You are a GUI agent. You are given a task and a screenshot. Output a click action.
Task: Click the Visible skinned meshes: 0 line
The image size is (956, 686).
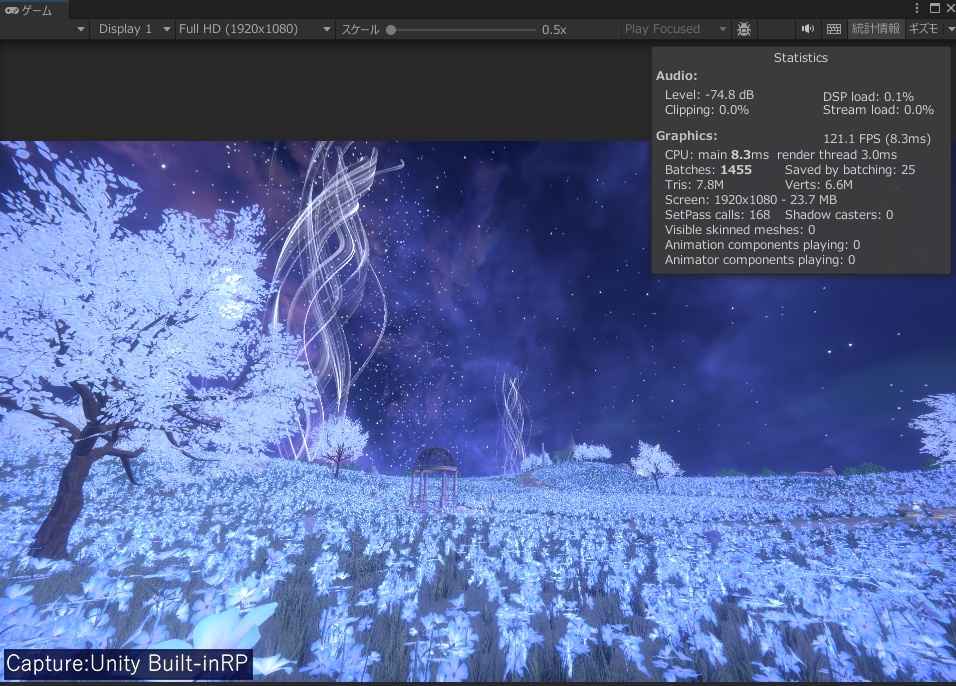740,229
